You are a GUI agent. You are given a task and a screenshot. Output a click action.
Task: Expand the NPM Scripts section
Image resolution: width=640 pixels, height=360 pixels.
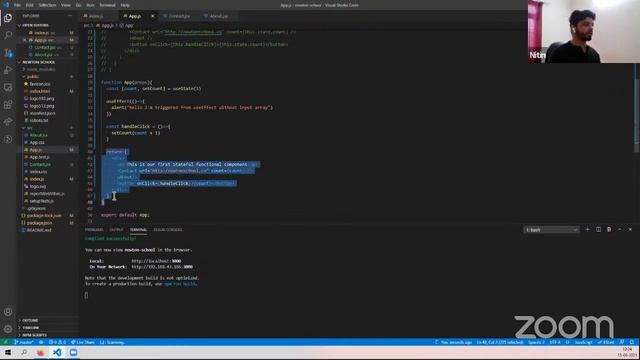[x=34, y=335]
